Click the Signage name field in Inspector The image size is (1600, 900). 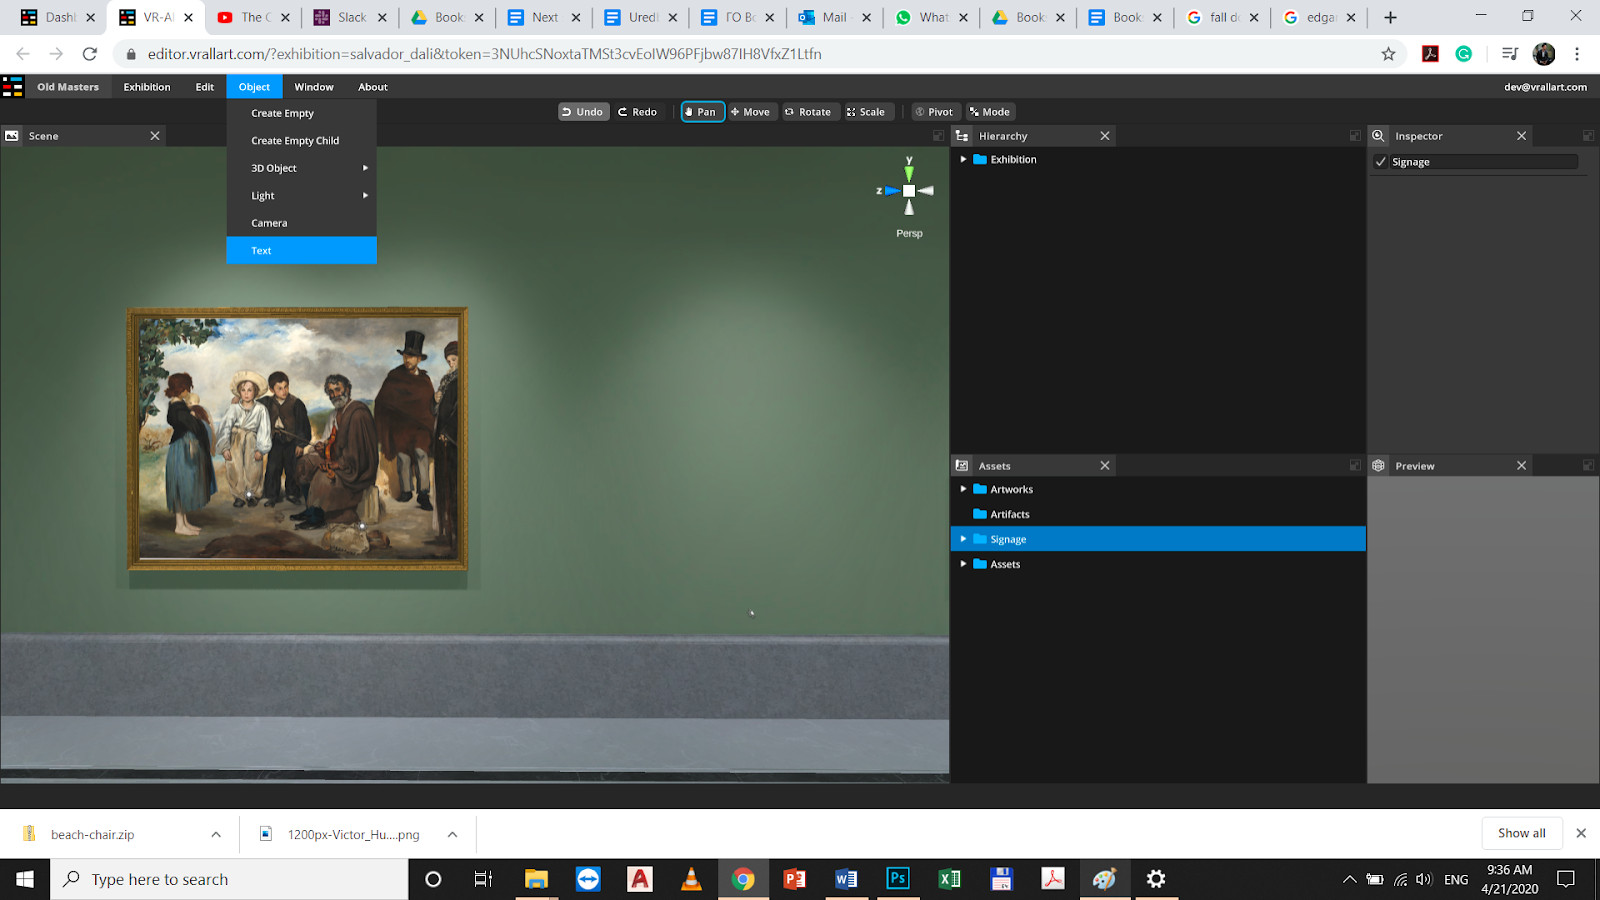(x=1484, y=162)
